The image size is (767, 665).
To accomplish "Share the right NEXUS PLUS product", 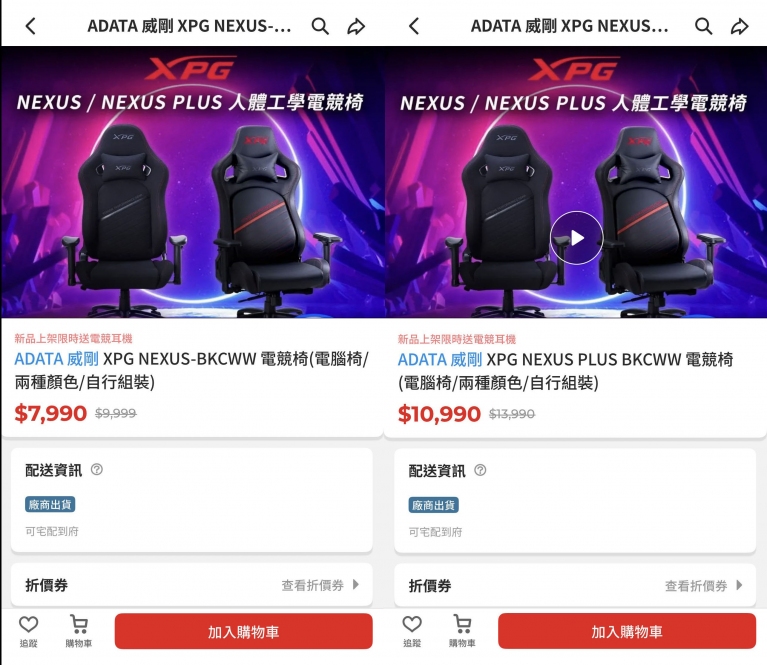I will 740,26.
